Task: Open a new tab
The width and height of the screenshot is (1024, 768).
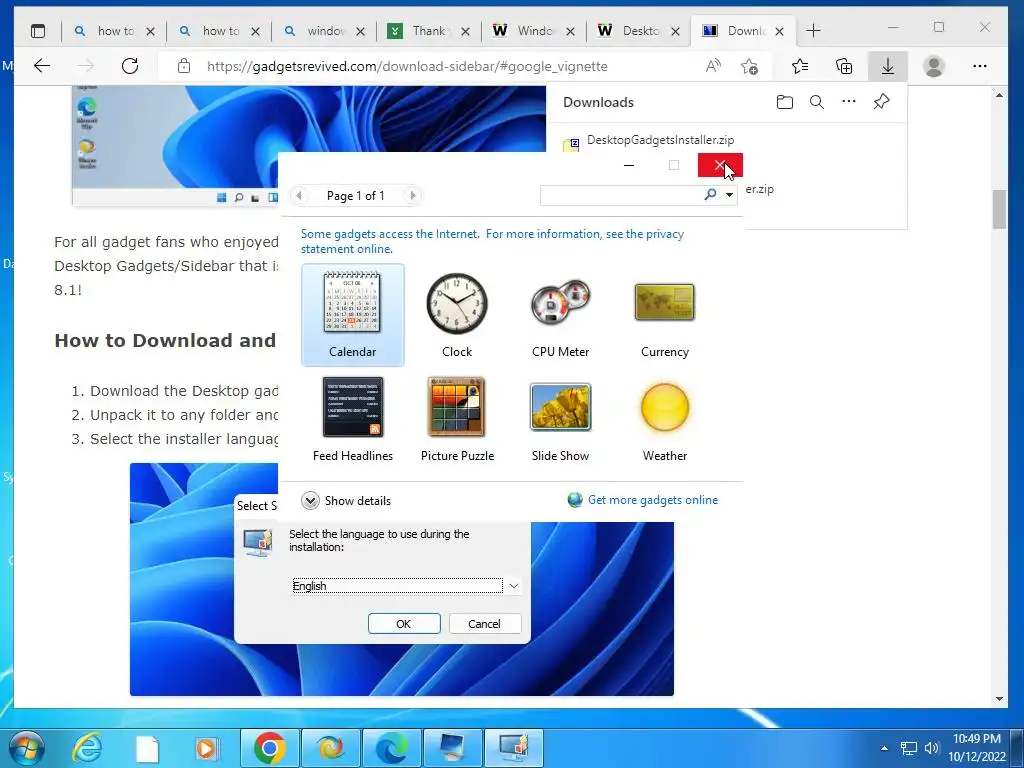Action: (x=813, y=31)
